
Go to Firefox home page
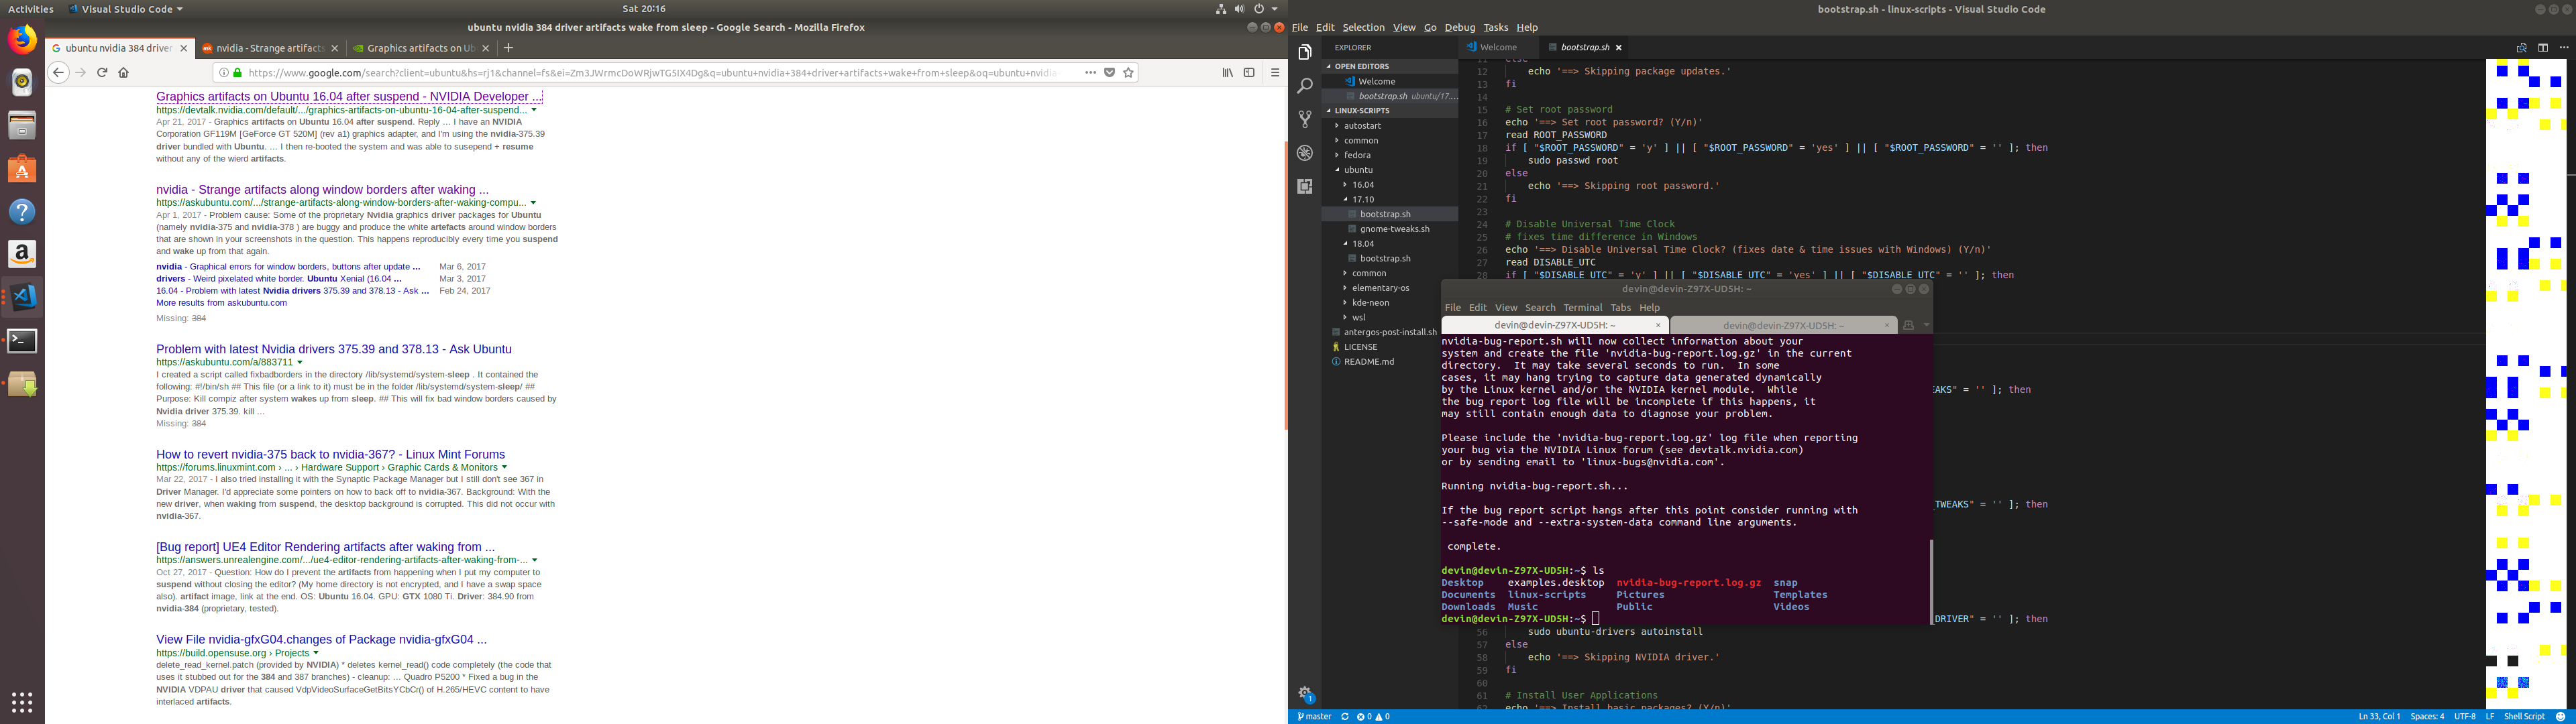tap(124, 72)
